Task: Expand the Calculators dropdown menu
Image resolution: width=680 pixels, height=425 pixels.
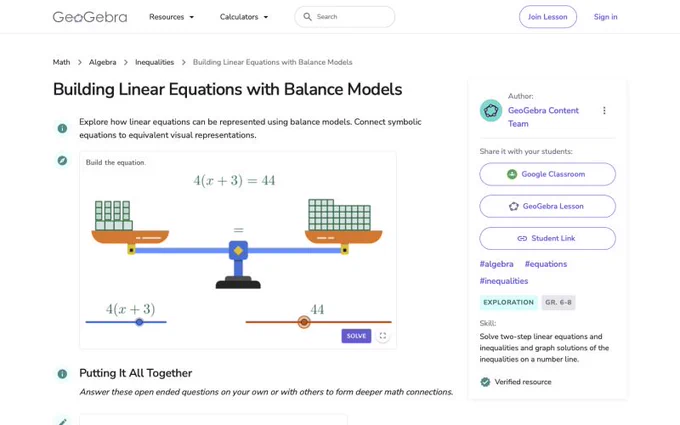Action: (244, 17)
